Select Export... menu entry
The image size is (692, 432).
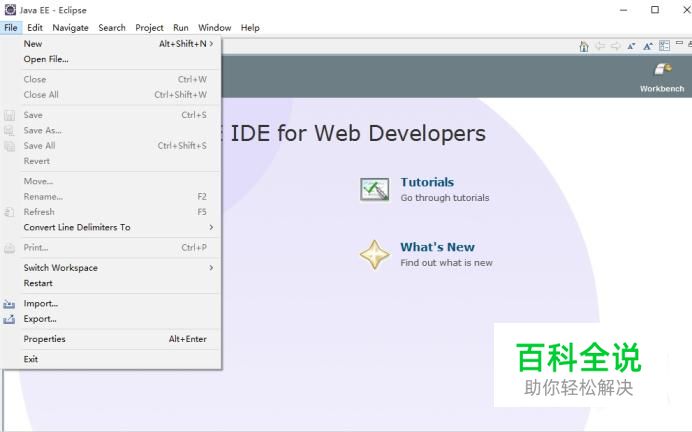pos(110,319)
